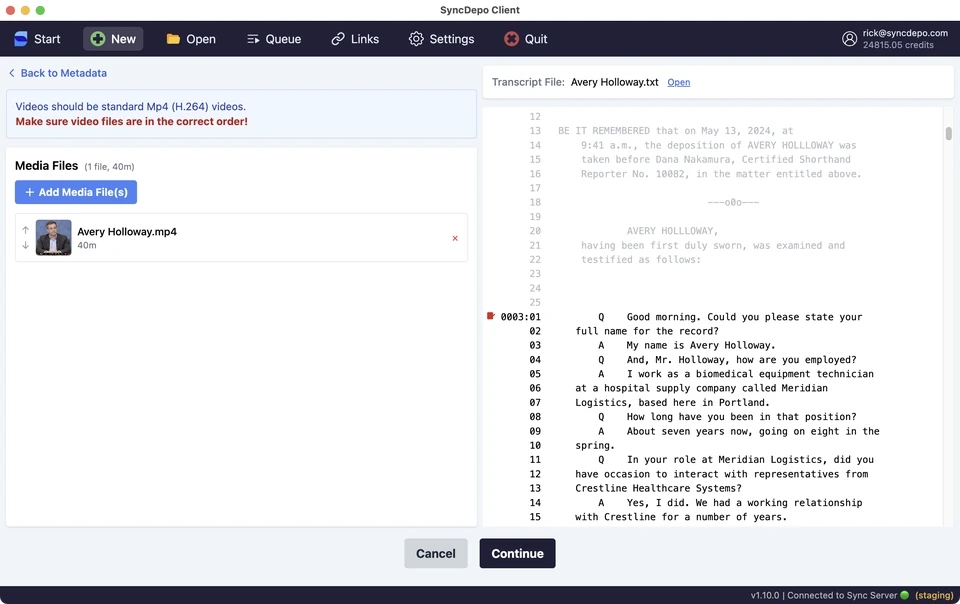Viewport: 960px width, 604px height.
Task: Click the 0003:01 page-line label
Action: click(520, 316)
